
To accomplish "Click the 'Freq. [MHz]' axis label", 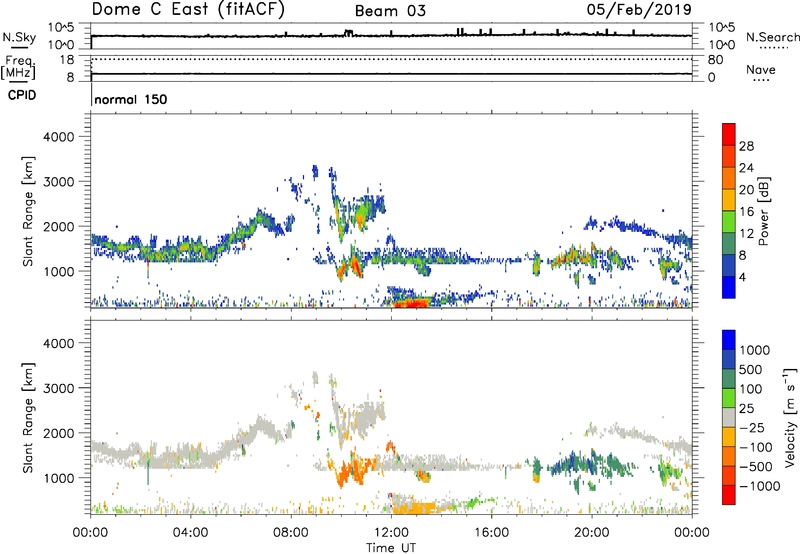I will [x=18, y=67].
